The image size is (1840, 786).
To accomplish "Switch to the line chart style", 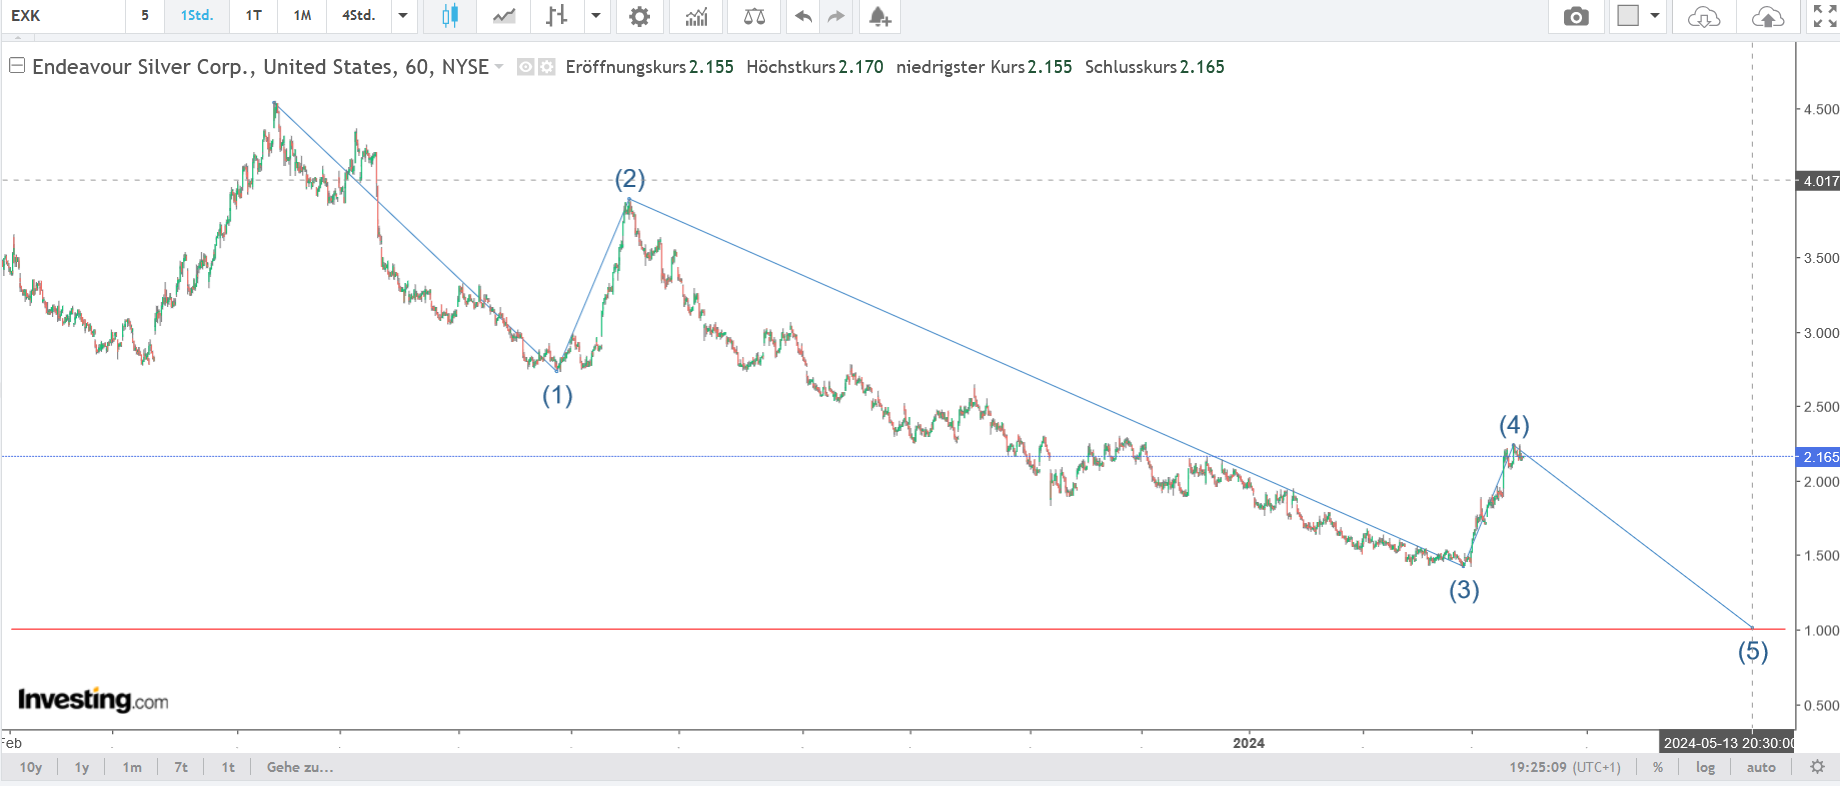I will coord(504,16).
